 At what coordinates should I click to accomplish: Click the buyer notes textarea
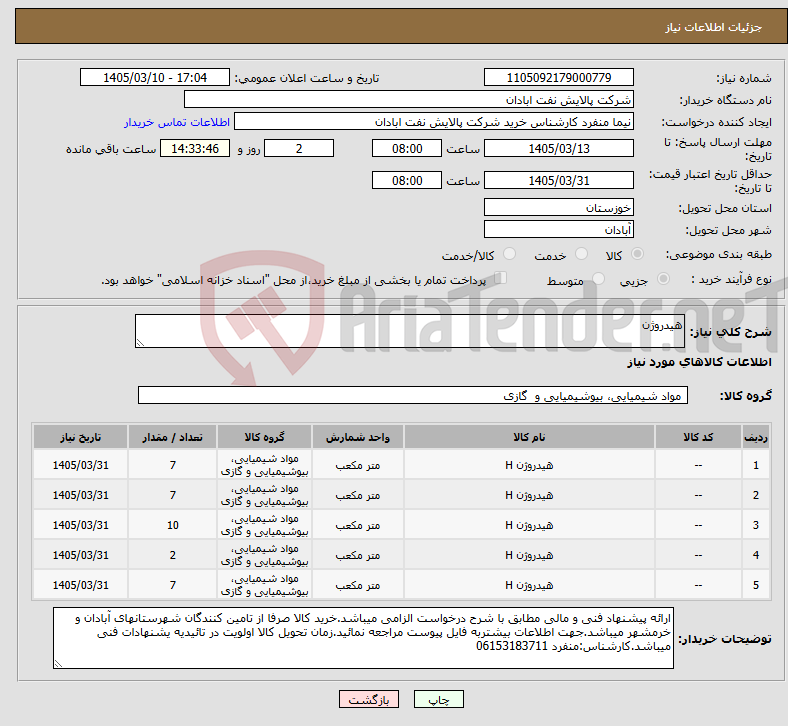363,638
